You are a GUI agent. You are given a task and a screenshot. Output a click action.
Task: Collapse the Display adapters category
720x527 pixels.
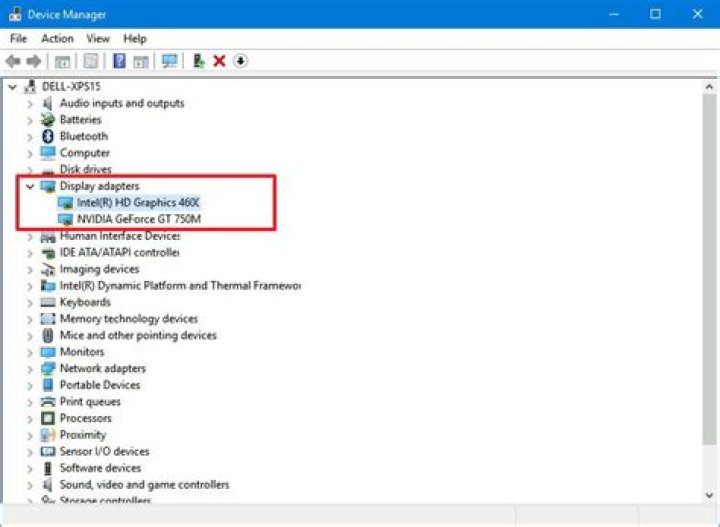(30, 186)
